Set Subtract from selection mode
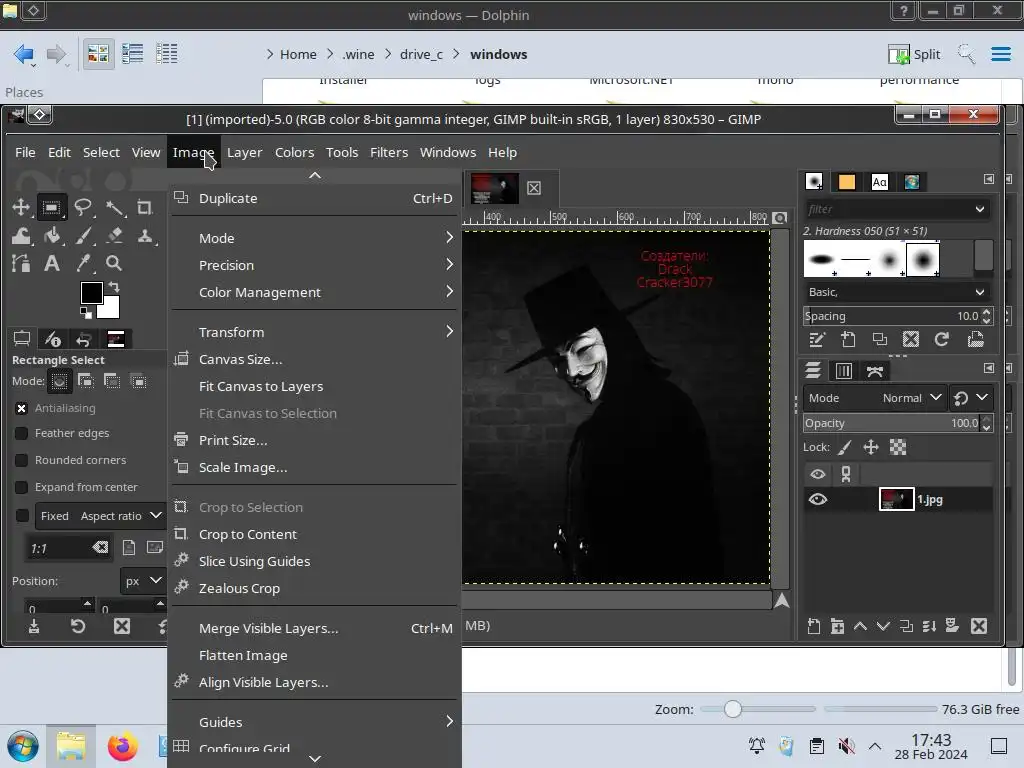 [112, 381]
